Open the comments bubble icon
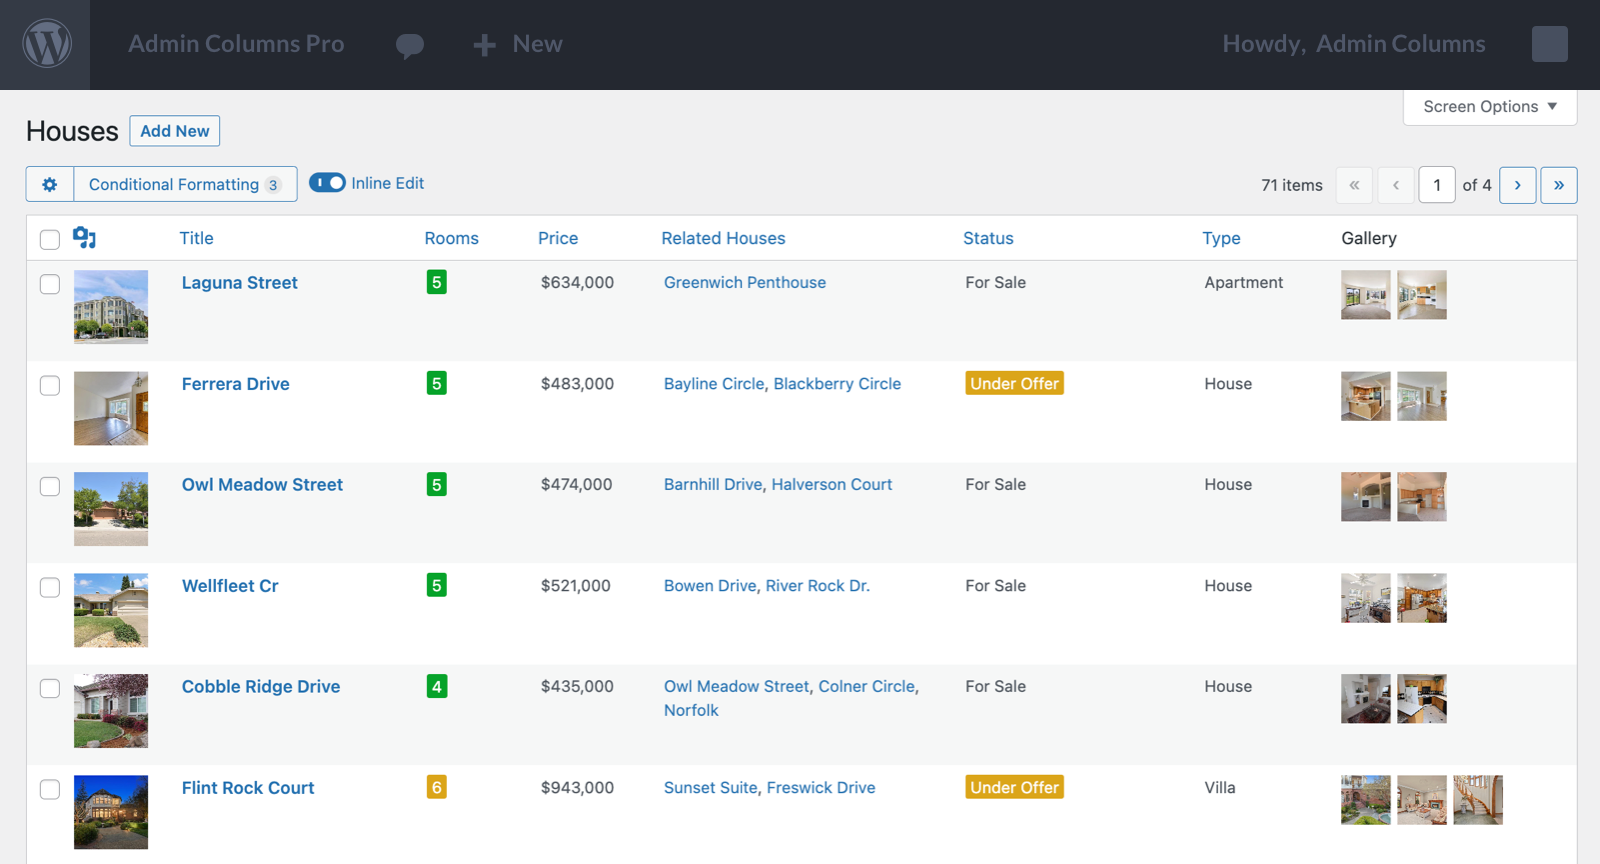Image resolution: width=1600 pixels, height=864 pixels. tap(410, 45)
